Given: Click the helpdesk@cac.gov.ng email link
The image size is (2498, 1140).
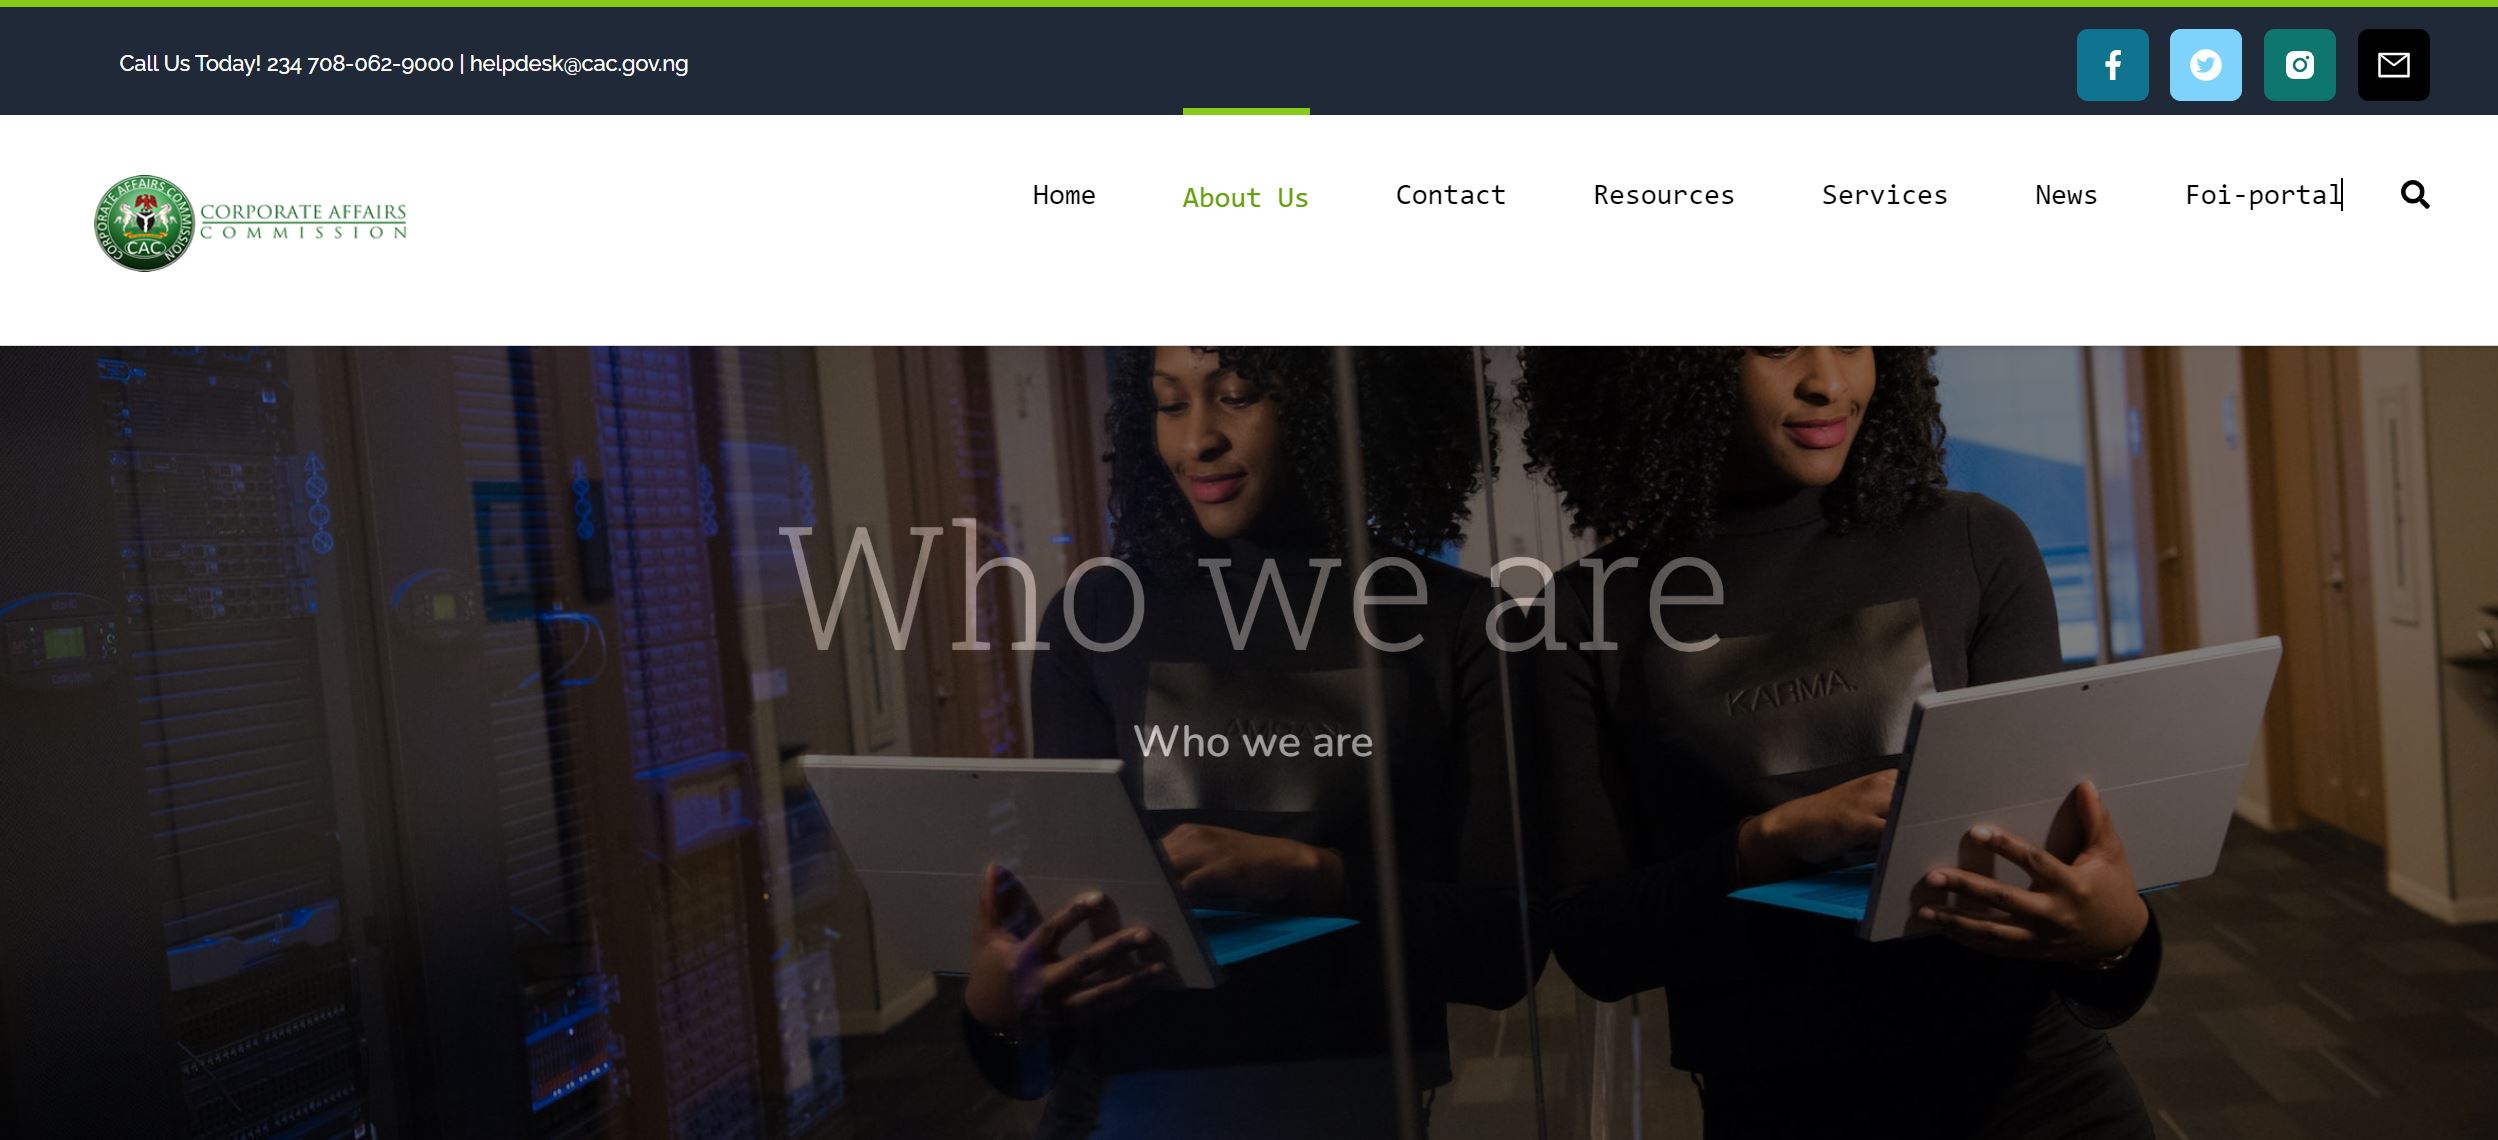Looking at the screenshot, I should [578, 64].
